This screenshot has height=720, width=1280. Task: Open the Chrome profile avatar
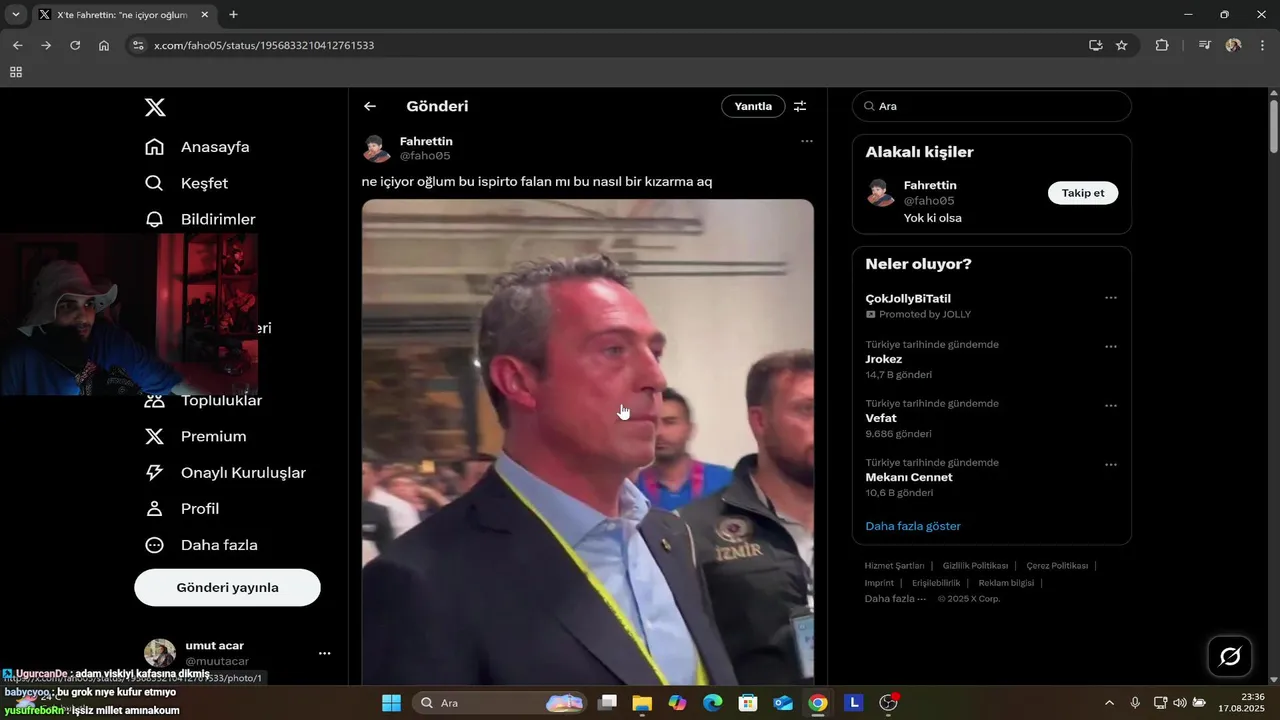[x=1233, y=45]
